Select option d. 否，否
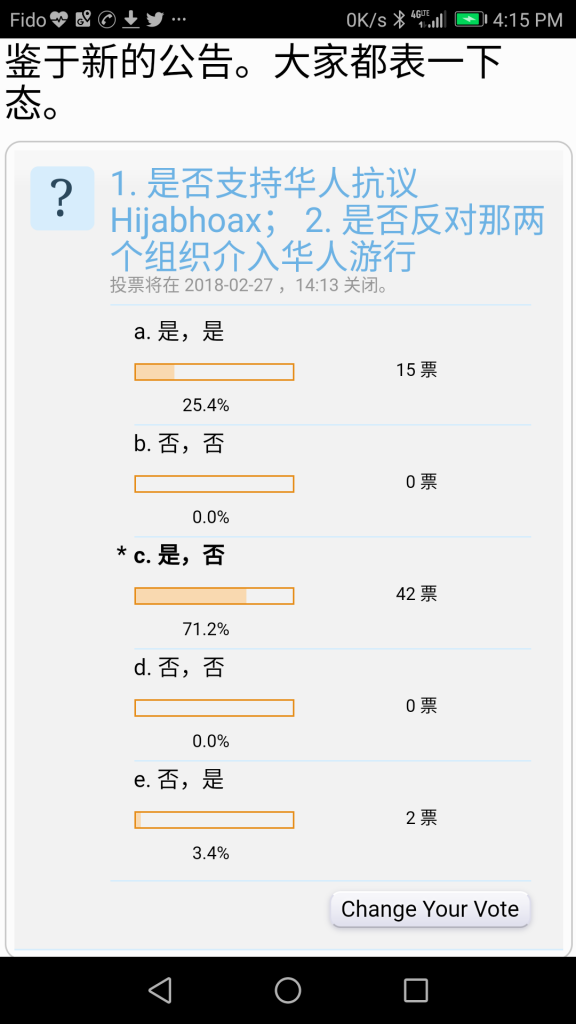This screenshot has height=1024, width=576. (x=179, y=668)
